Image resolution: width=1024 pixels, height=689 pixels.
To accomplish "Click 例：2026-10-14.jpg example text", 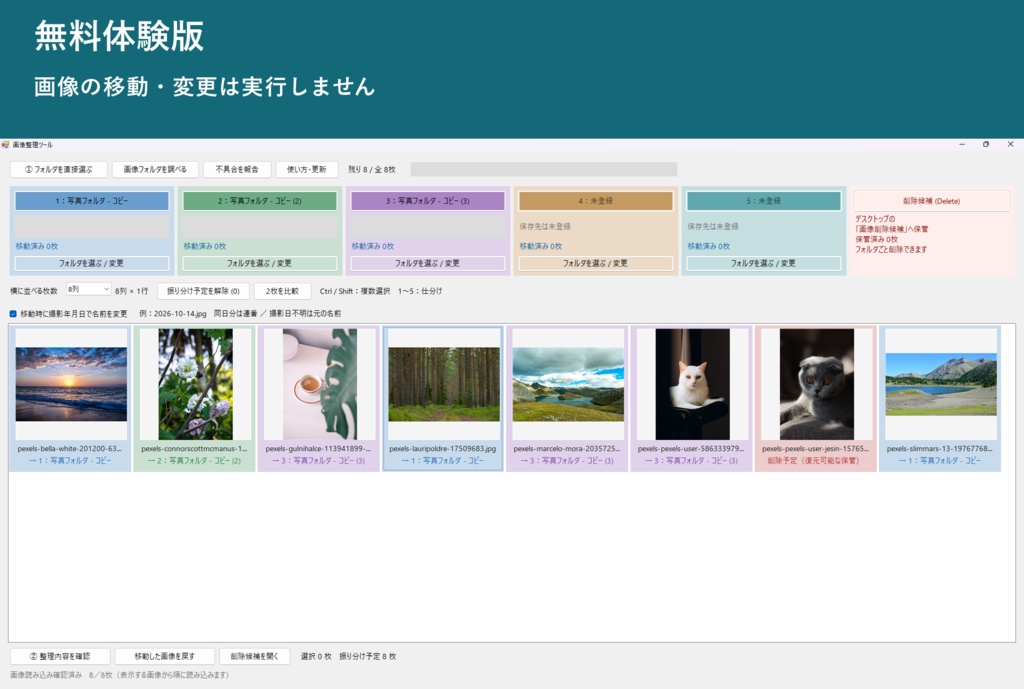I will coord(172,314).
